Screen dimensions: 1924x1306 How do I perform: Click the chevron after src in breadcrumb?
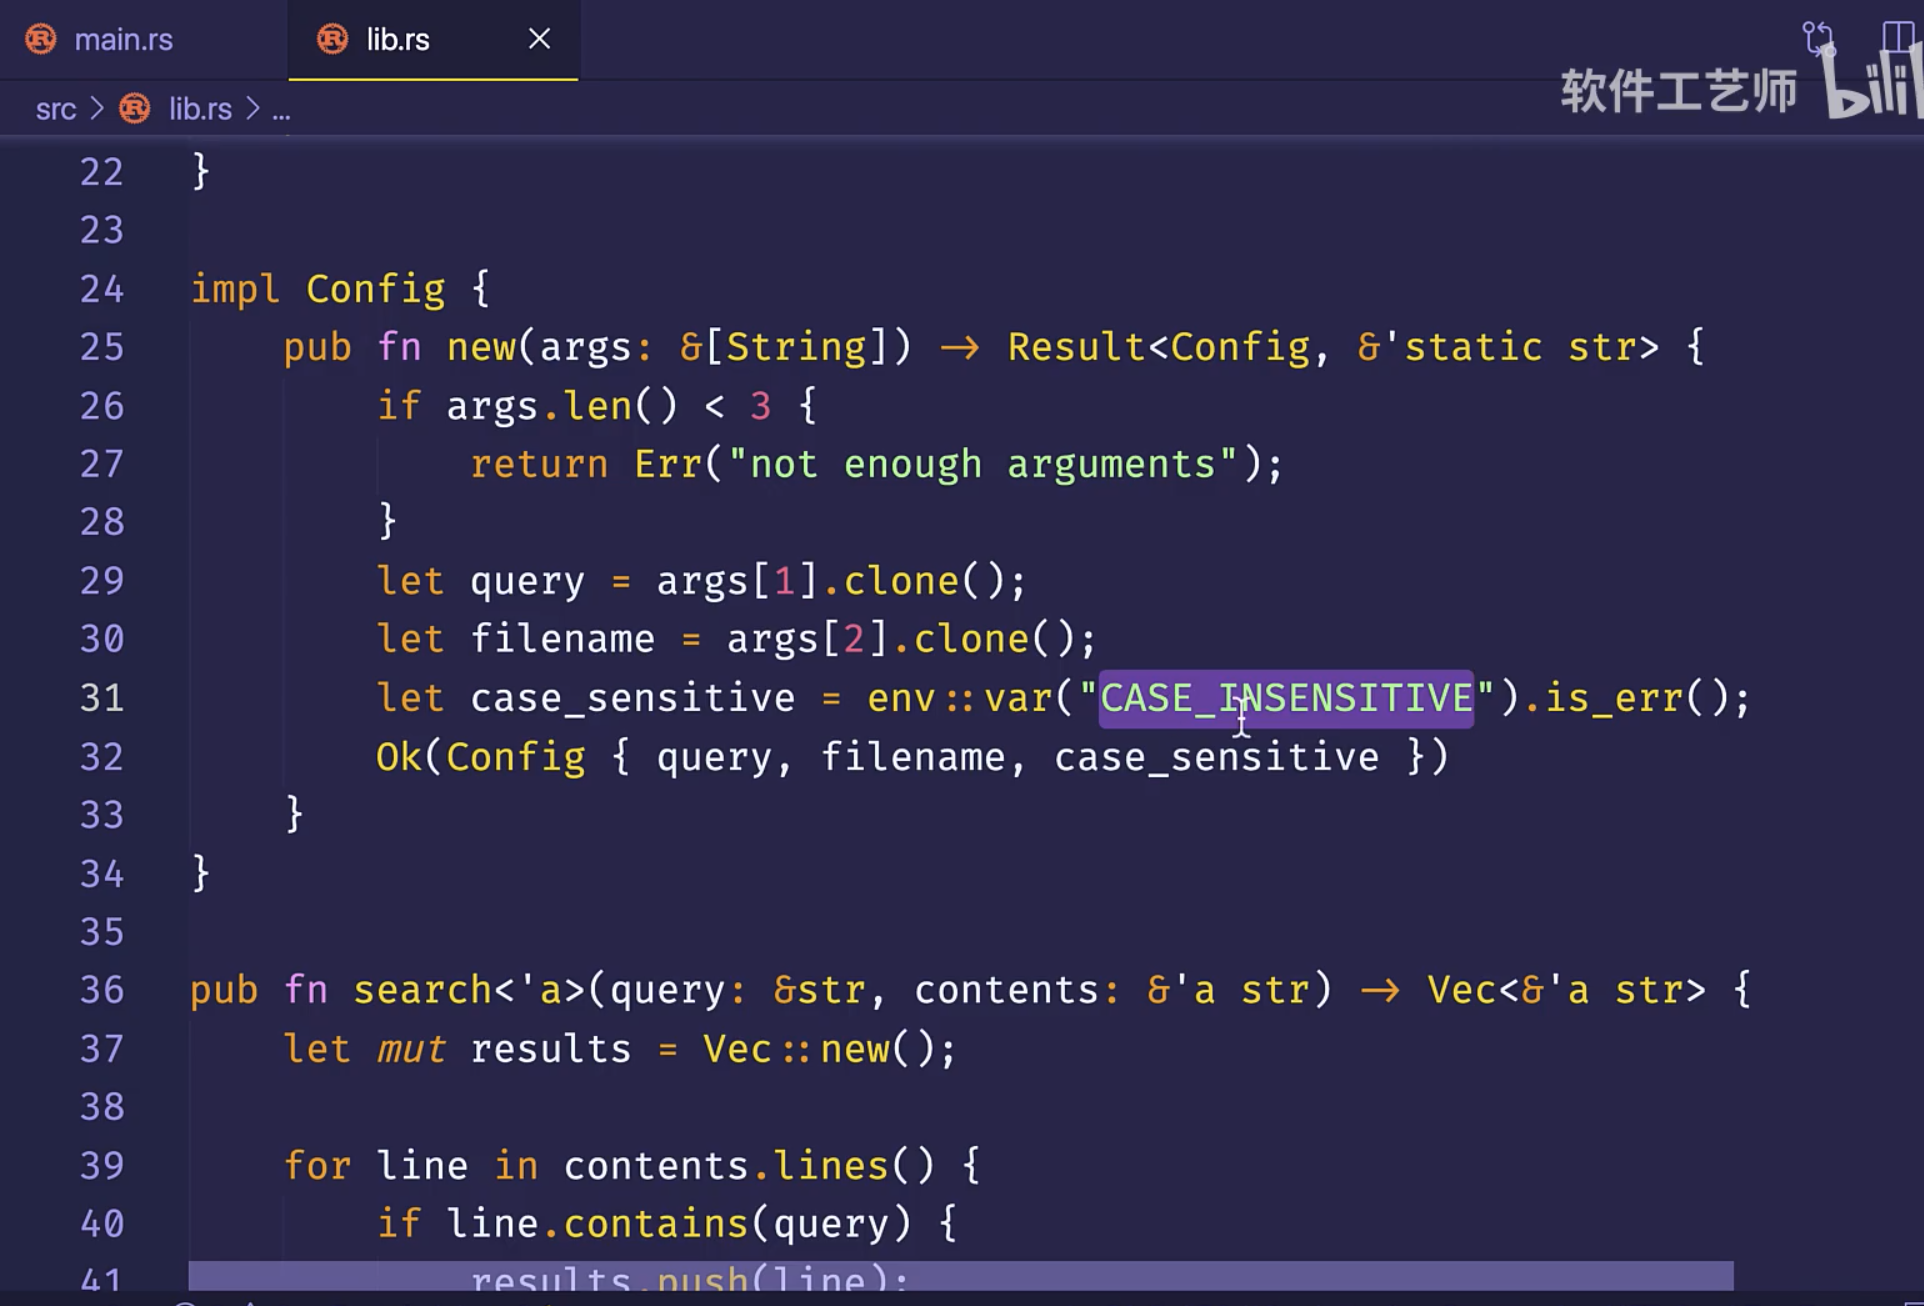pos(97,108)
